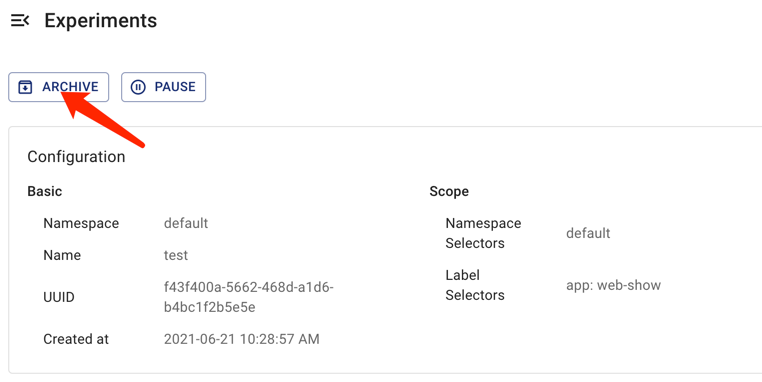Click the UUID field label
762x382 pixels.
[59, 297]
